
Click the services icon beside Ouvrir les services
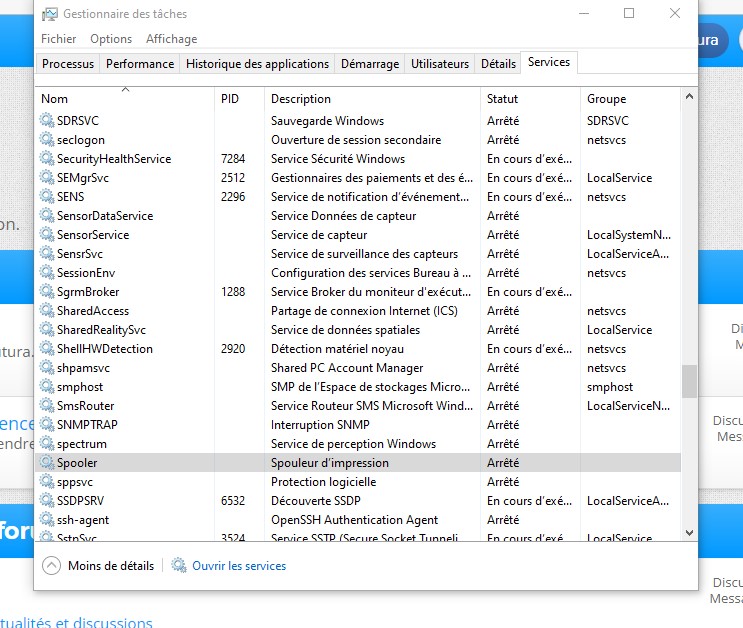(x=179, y=566)
